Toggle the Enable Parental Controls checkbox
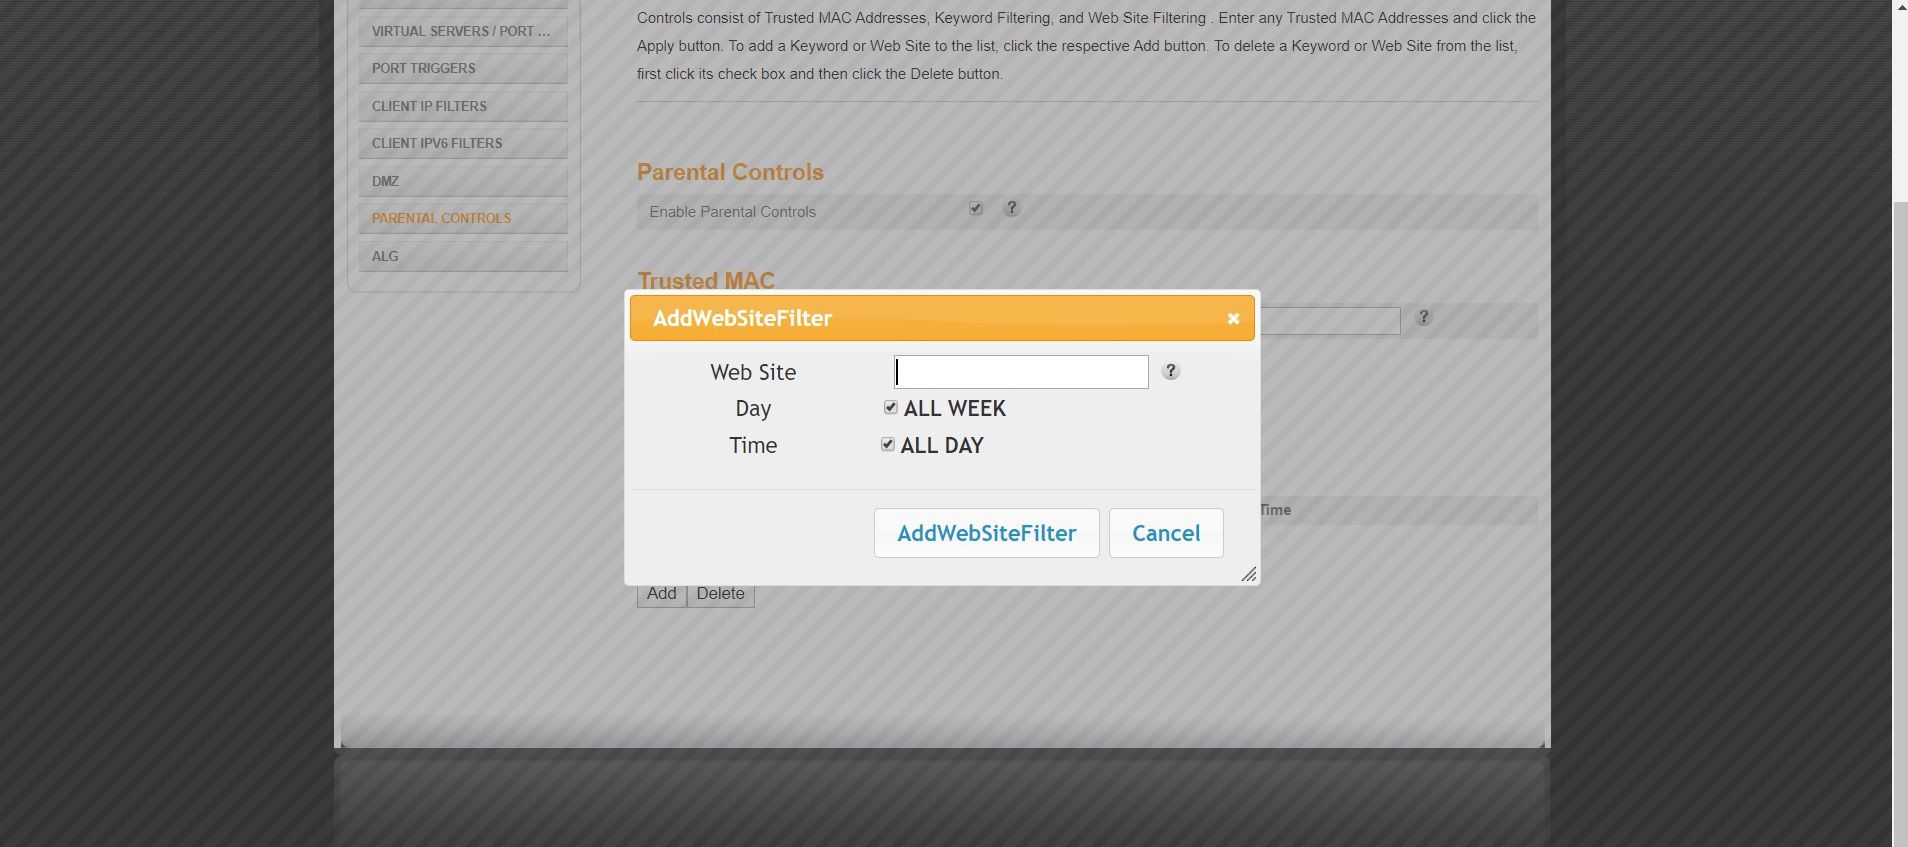Screen dimensions: 1908x847 click(976, 208)
